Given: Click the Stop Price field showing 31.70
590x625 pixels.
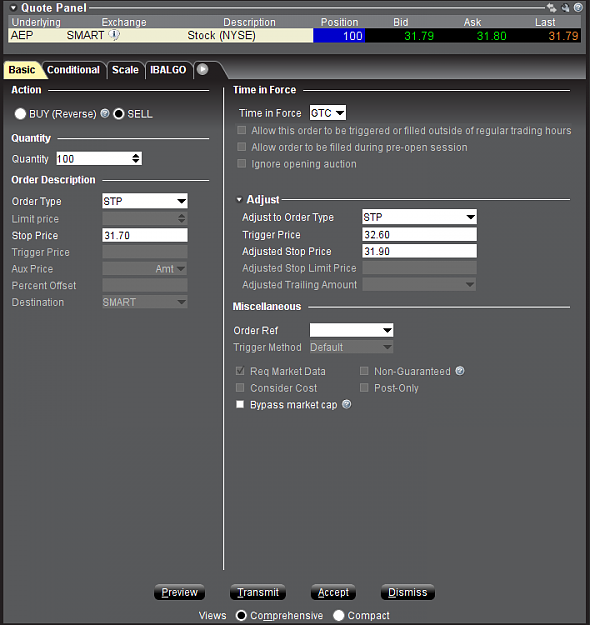Looking at the screenshot, I should [x=145, y=235].
